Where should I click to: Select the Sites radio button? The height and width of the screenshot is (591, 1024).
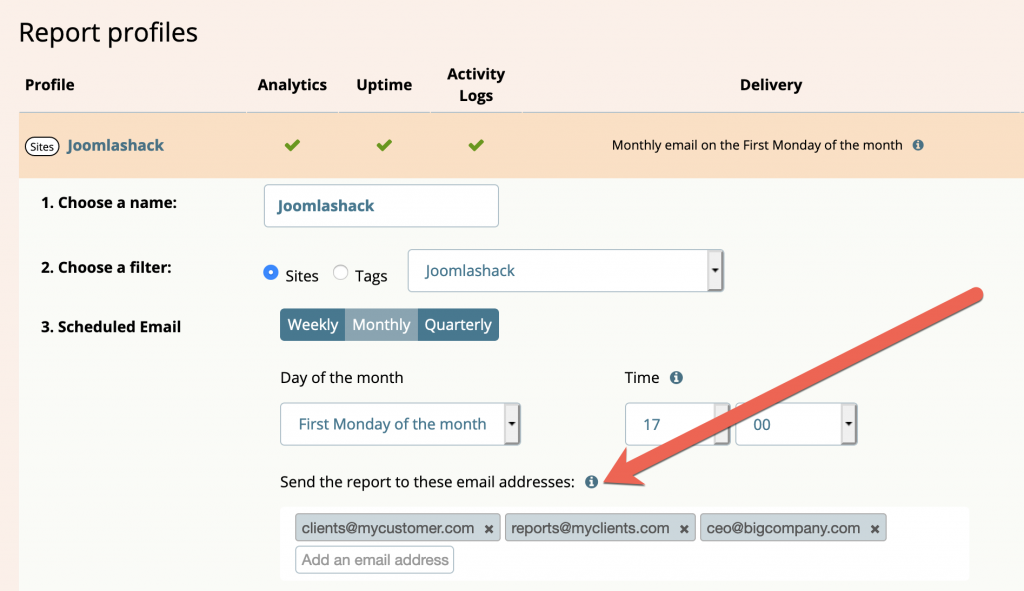[270, 272]
